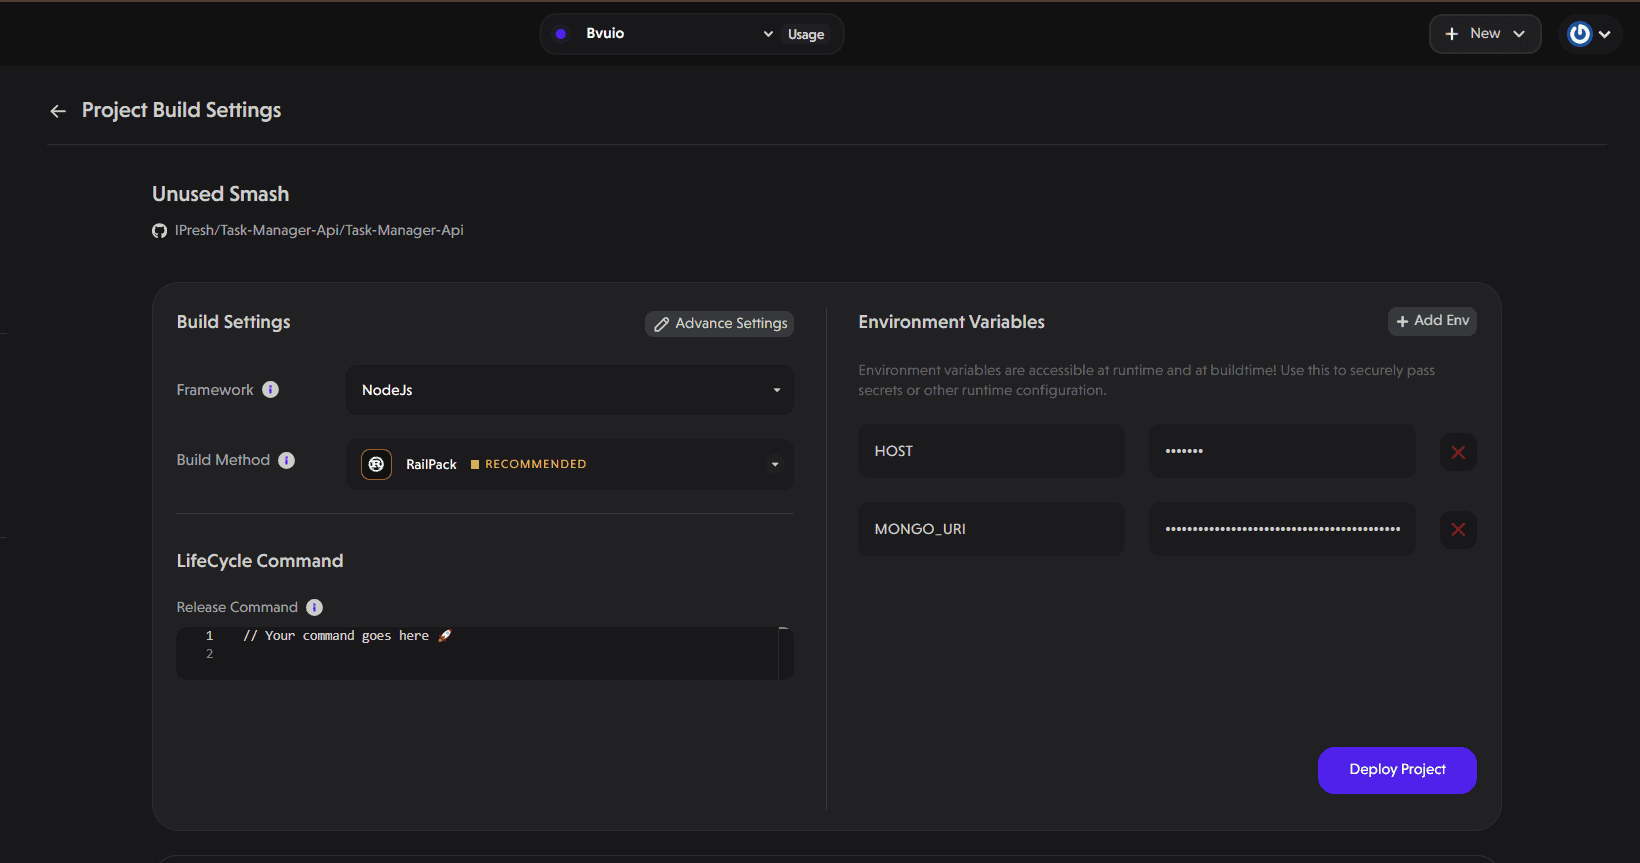Screen dimensions: 1640x863
Task: Click the purple dot beside Bvuio
Action: pos(561,34)
